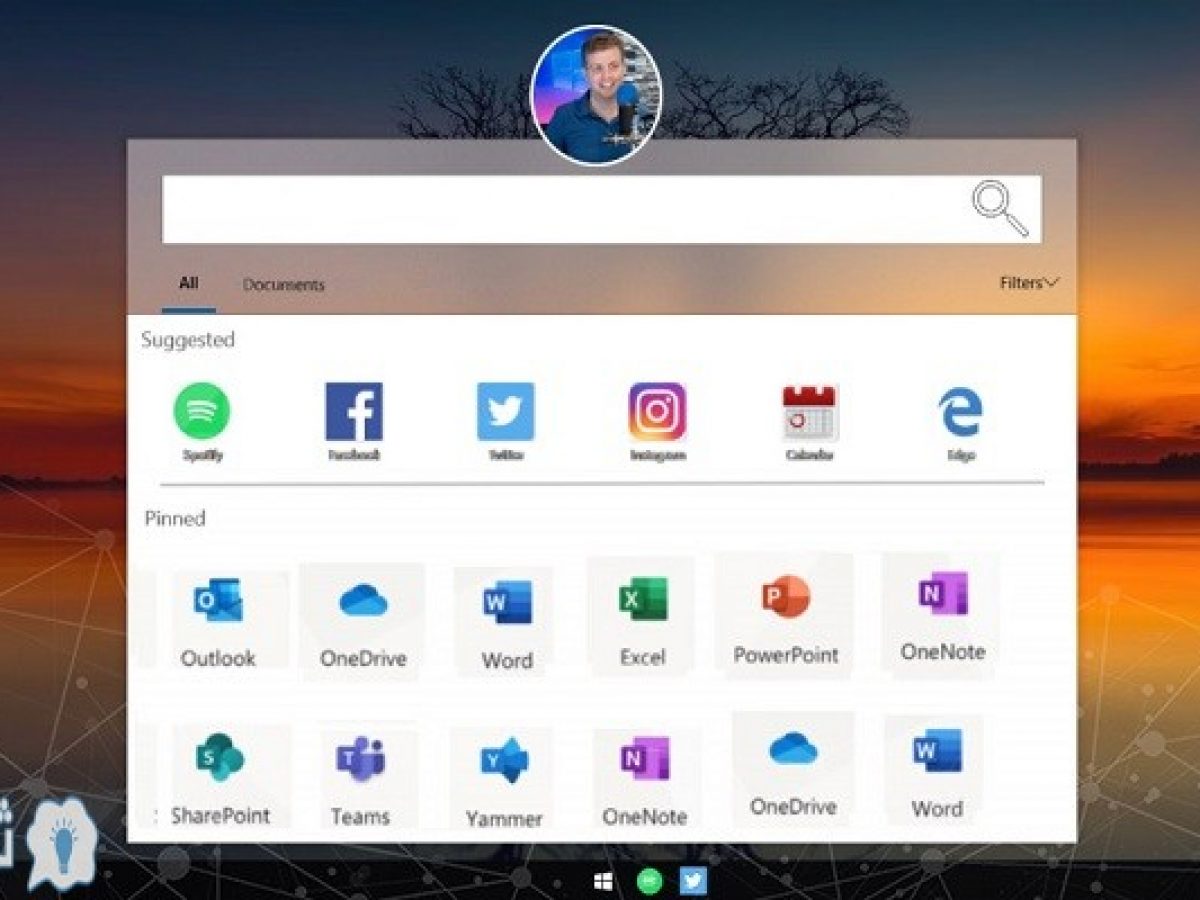Expand the Filters dropdown
1200x900 pixels.
[1029, 283]
